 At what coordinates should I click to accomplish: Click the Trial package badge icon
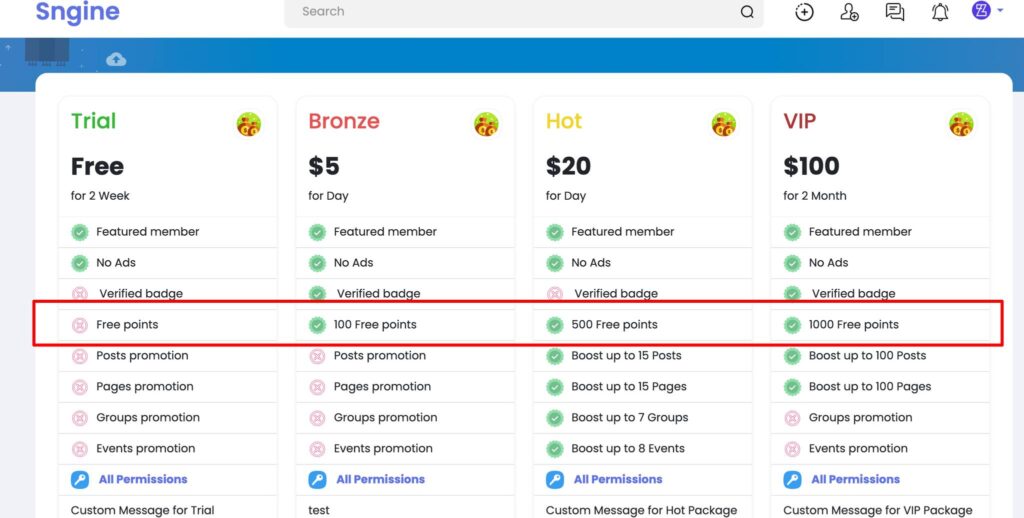tap(248, 124)
